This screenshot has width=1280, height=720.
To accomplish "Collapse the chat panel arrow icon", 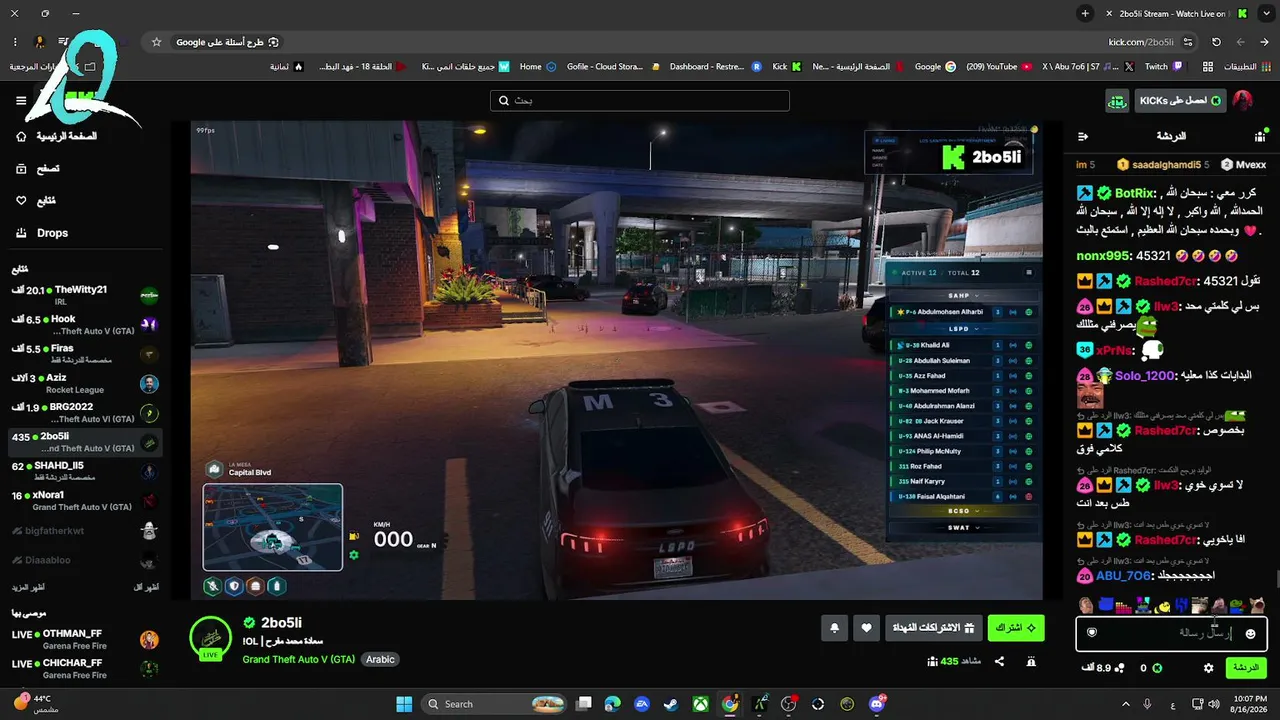I will point(1083,136).
